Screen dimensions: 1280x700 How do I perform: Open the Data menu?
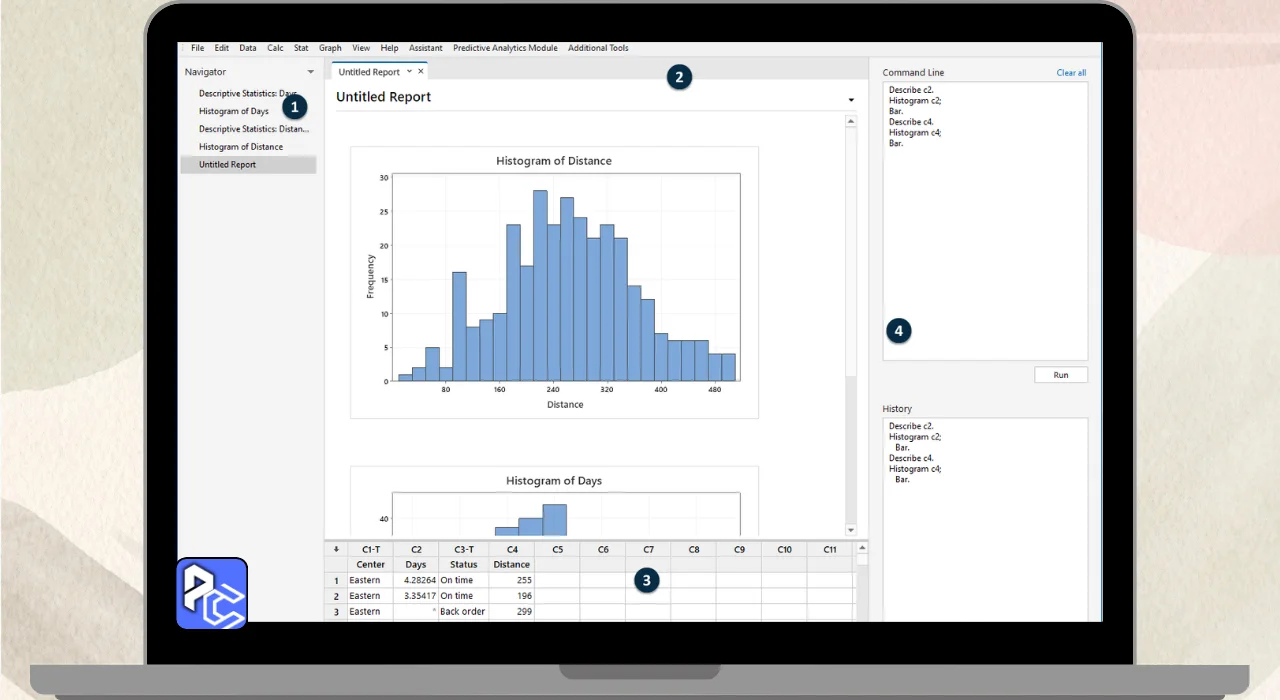pos(248,48)
